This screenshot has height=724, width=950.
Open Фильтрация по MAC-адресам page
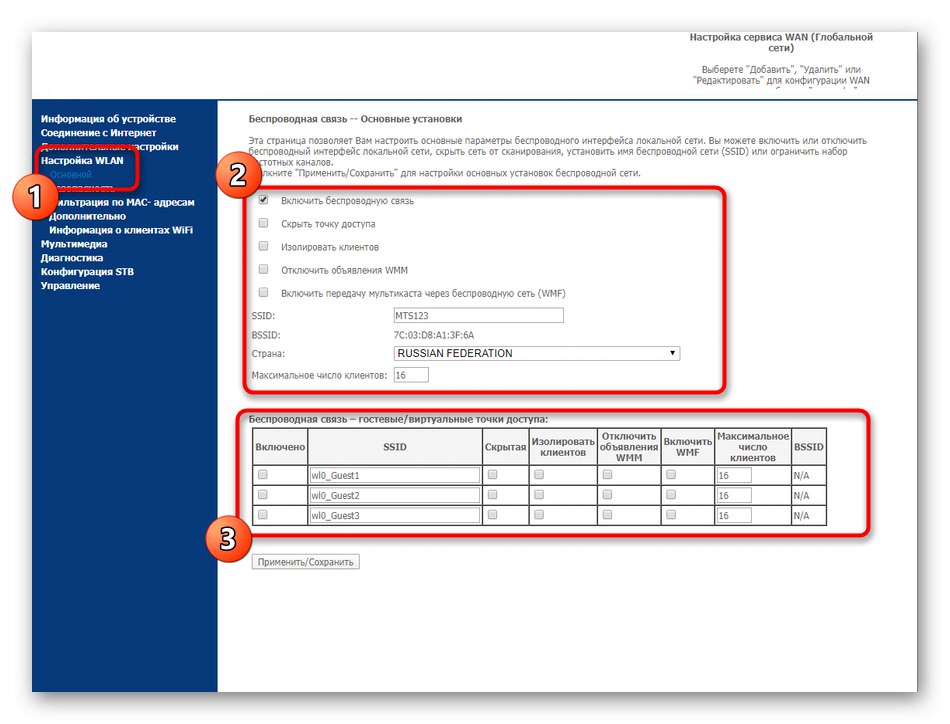122,202
